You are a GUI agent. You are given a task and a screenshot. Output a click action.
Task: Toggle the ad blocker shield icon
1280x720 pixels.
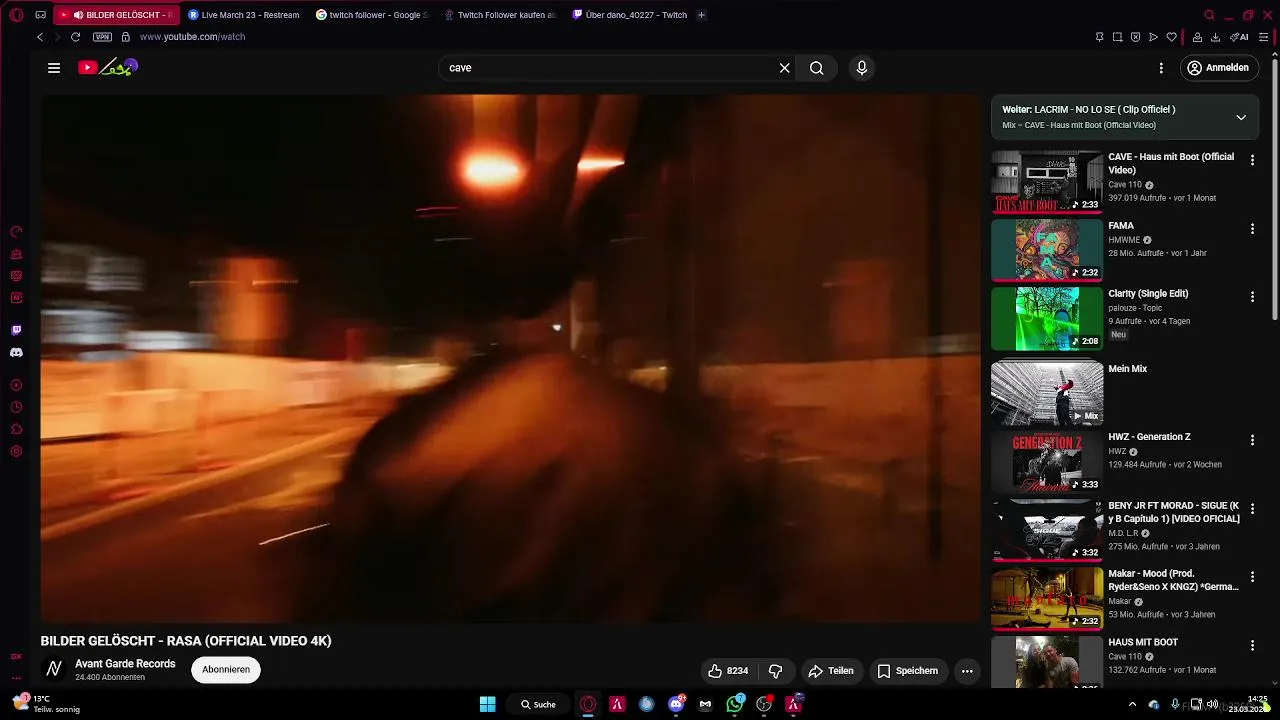click(x=1135, y=37)
